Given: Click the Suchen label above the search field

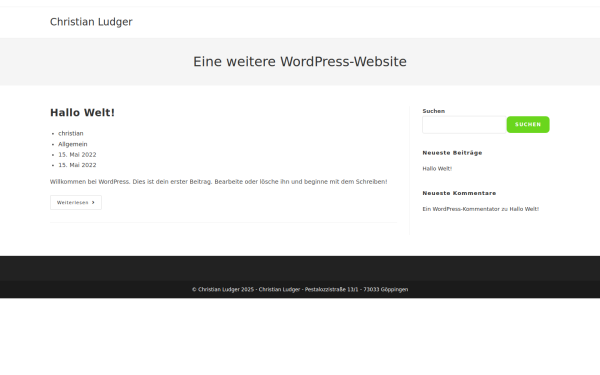Looking at the screenshot, I should coord(434,111).
